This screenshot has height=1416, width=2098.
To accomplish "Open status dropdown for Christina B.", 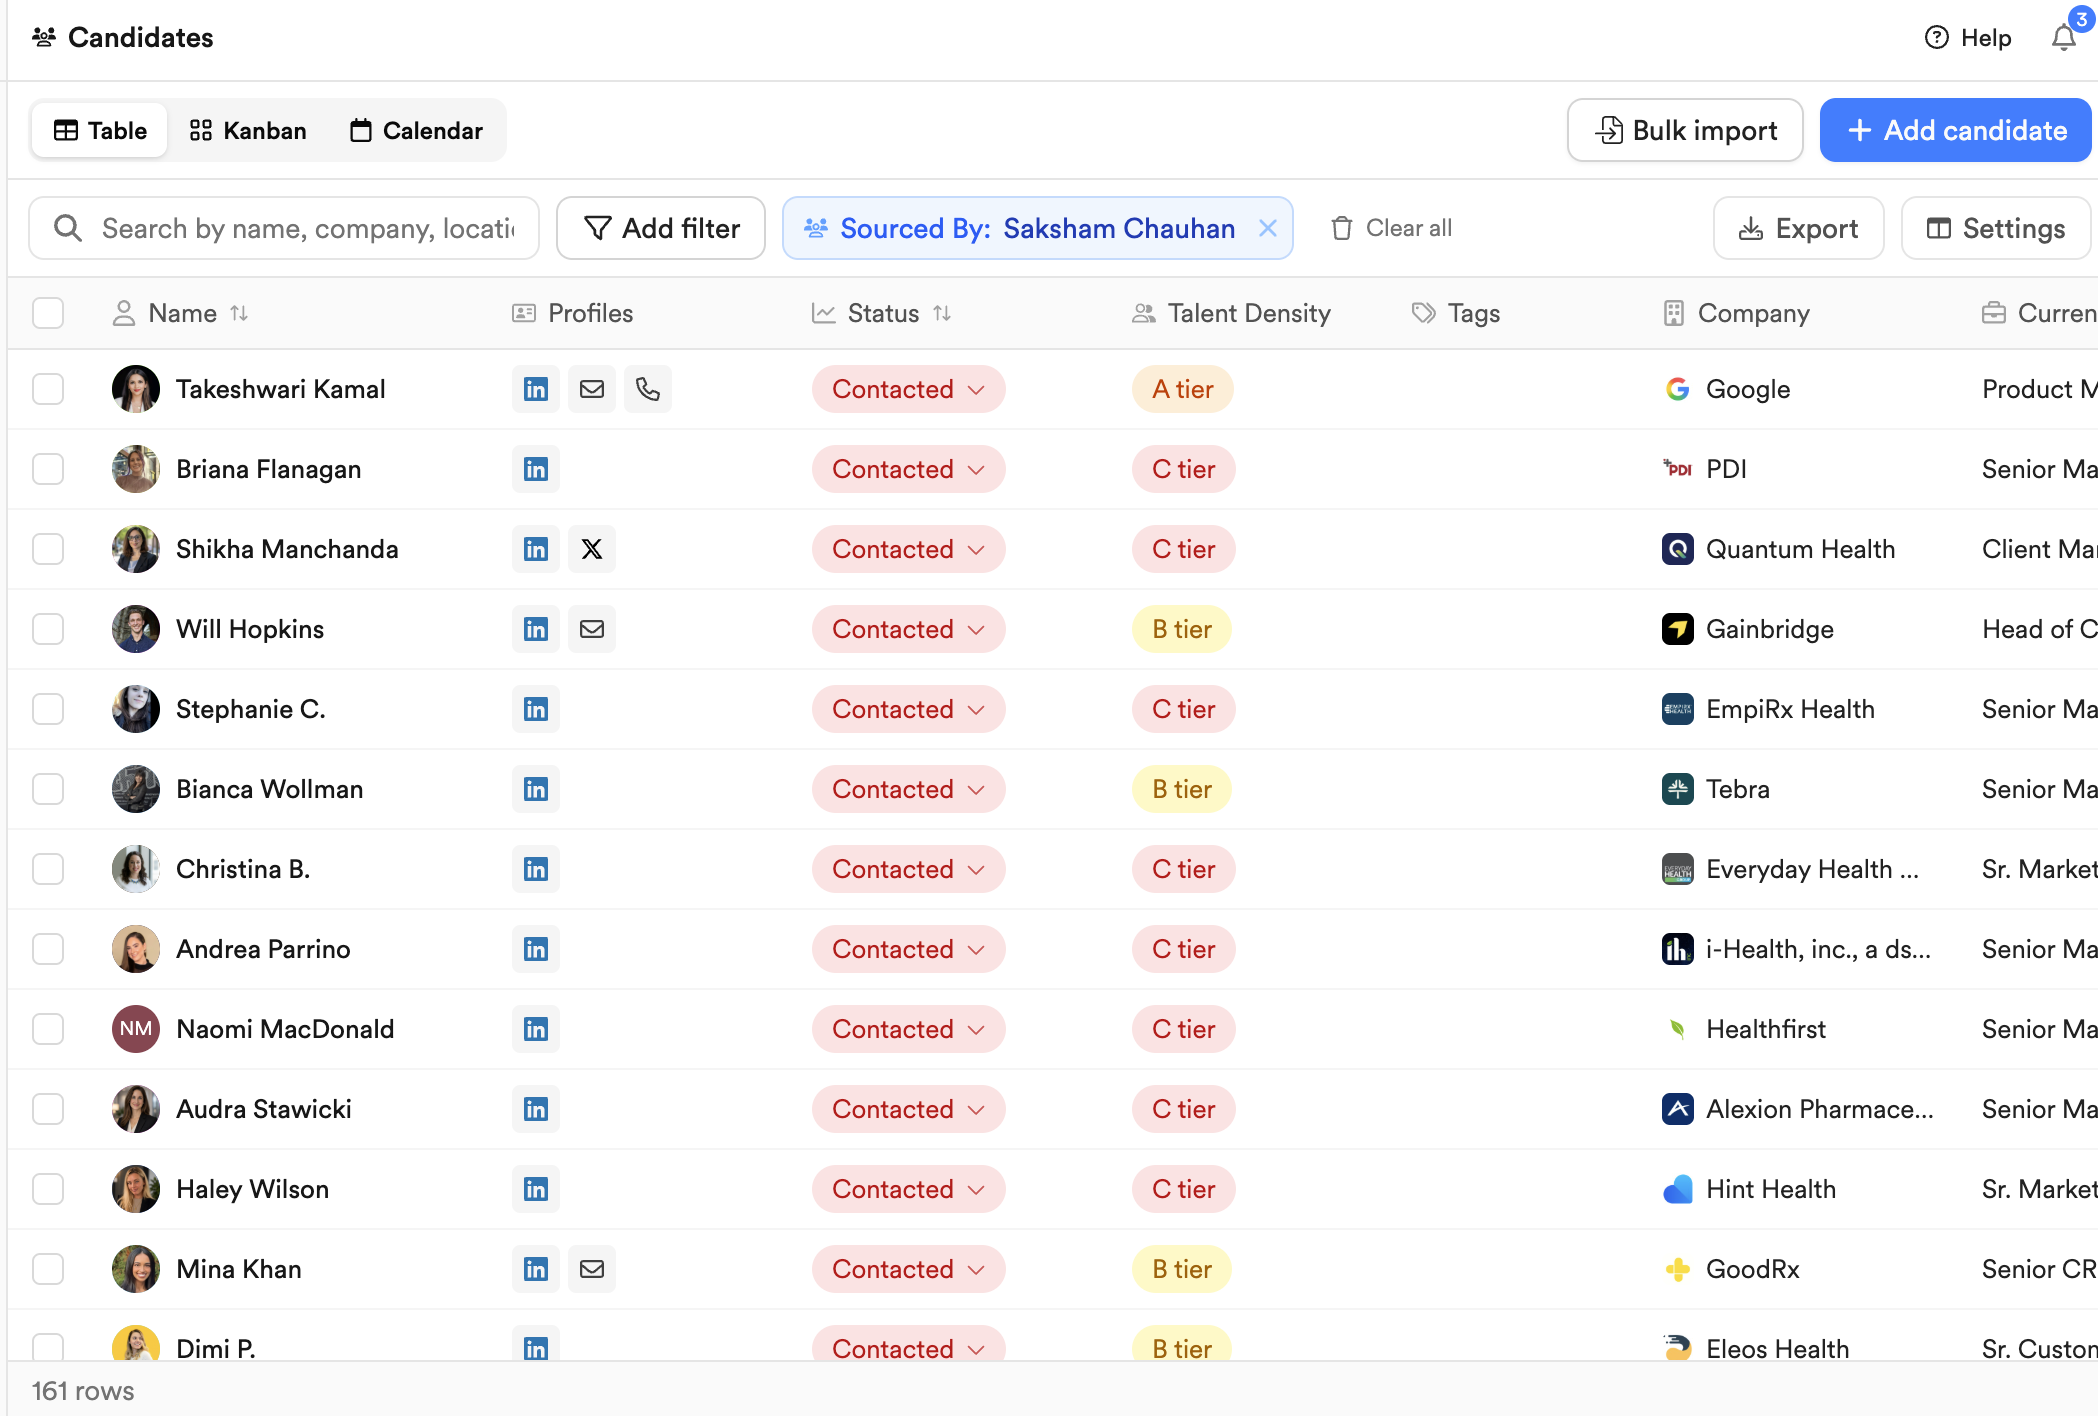I will [x=908, y=869].
